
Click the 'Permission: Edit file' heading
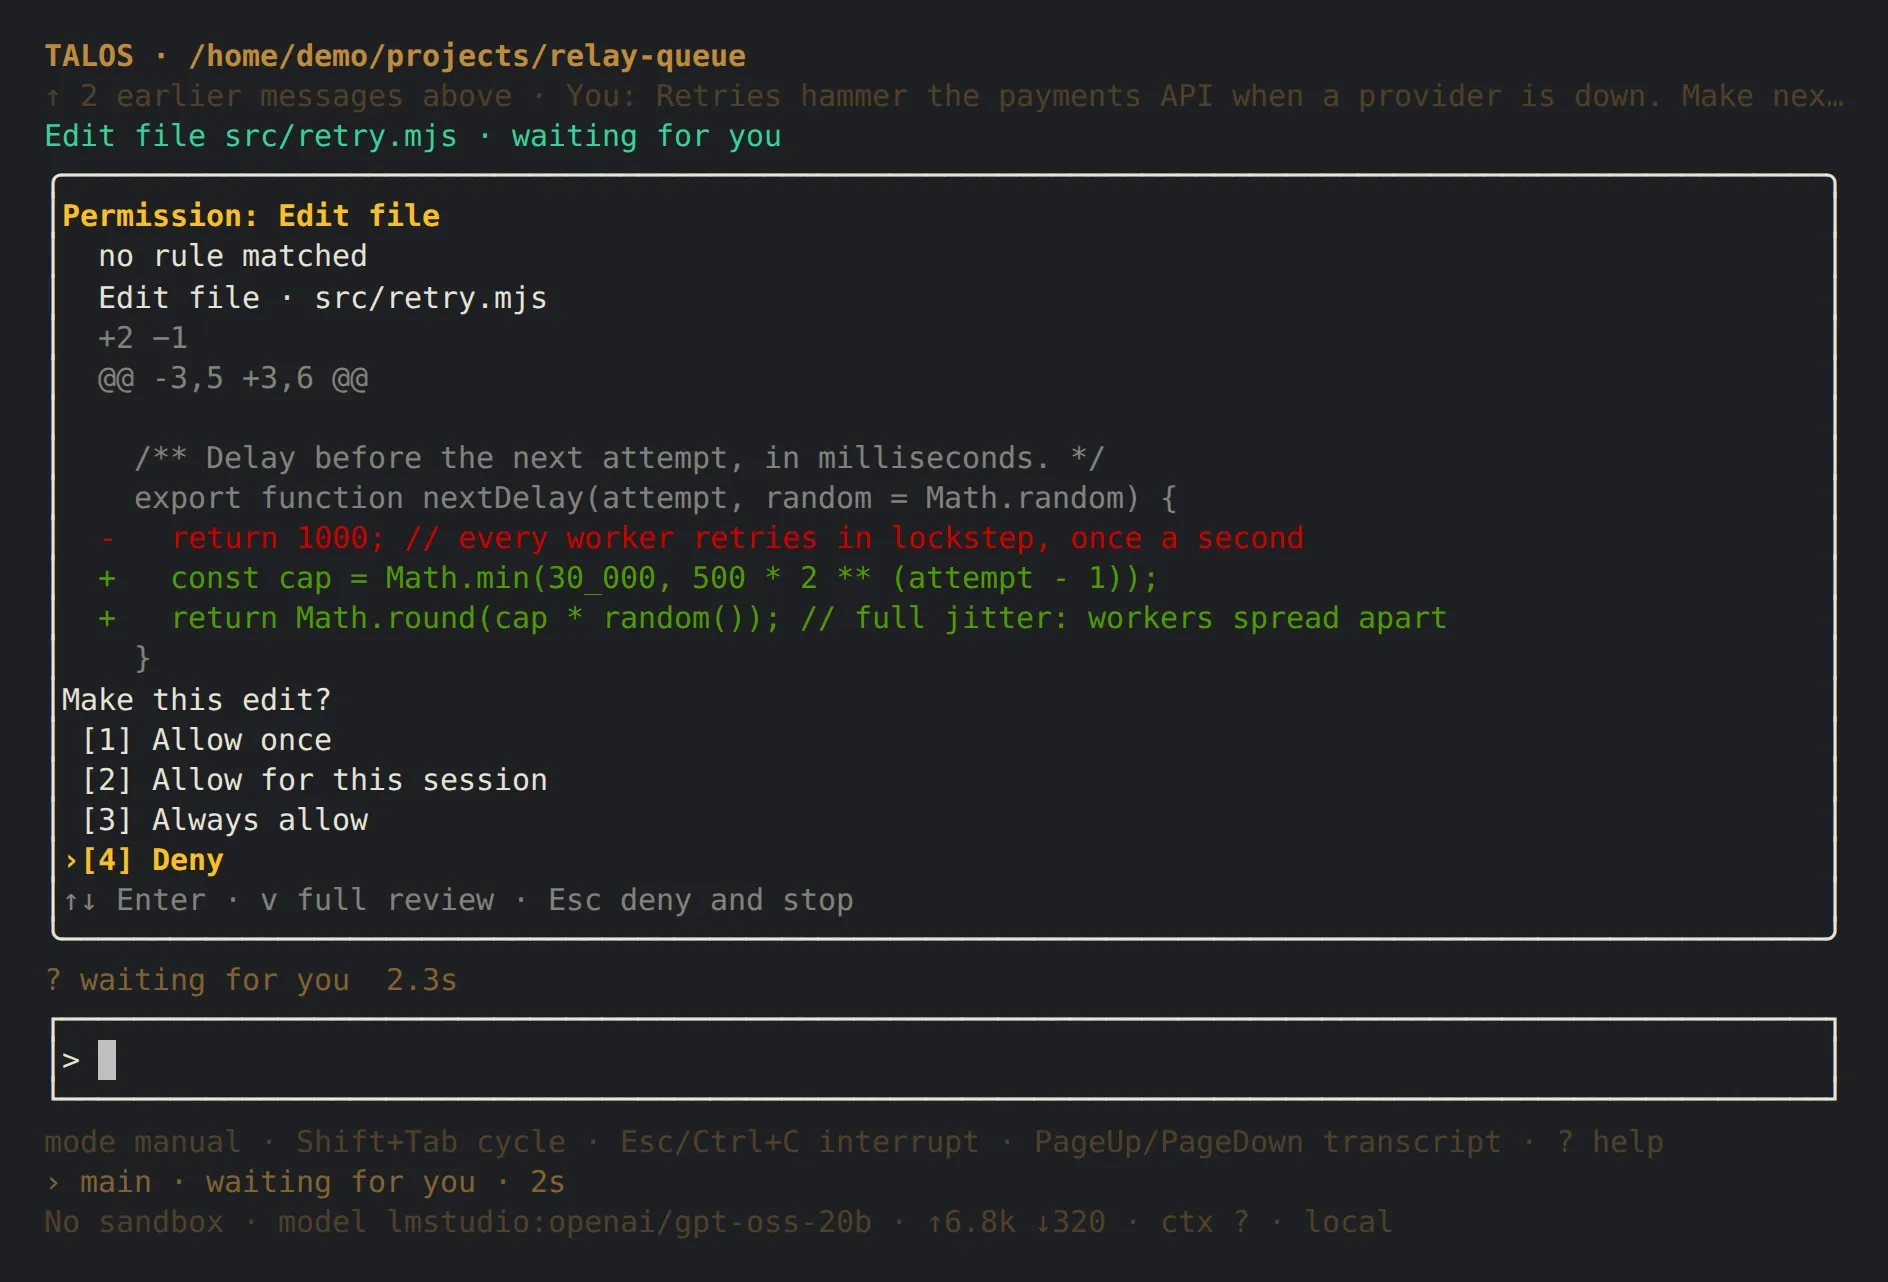(x=251, y=216)
